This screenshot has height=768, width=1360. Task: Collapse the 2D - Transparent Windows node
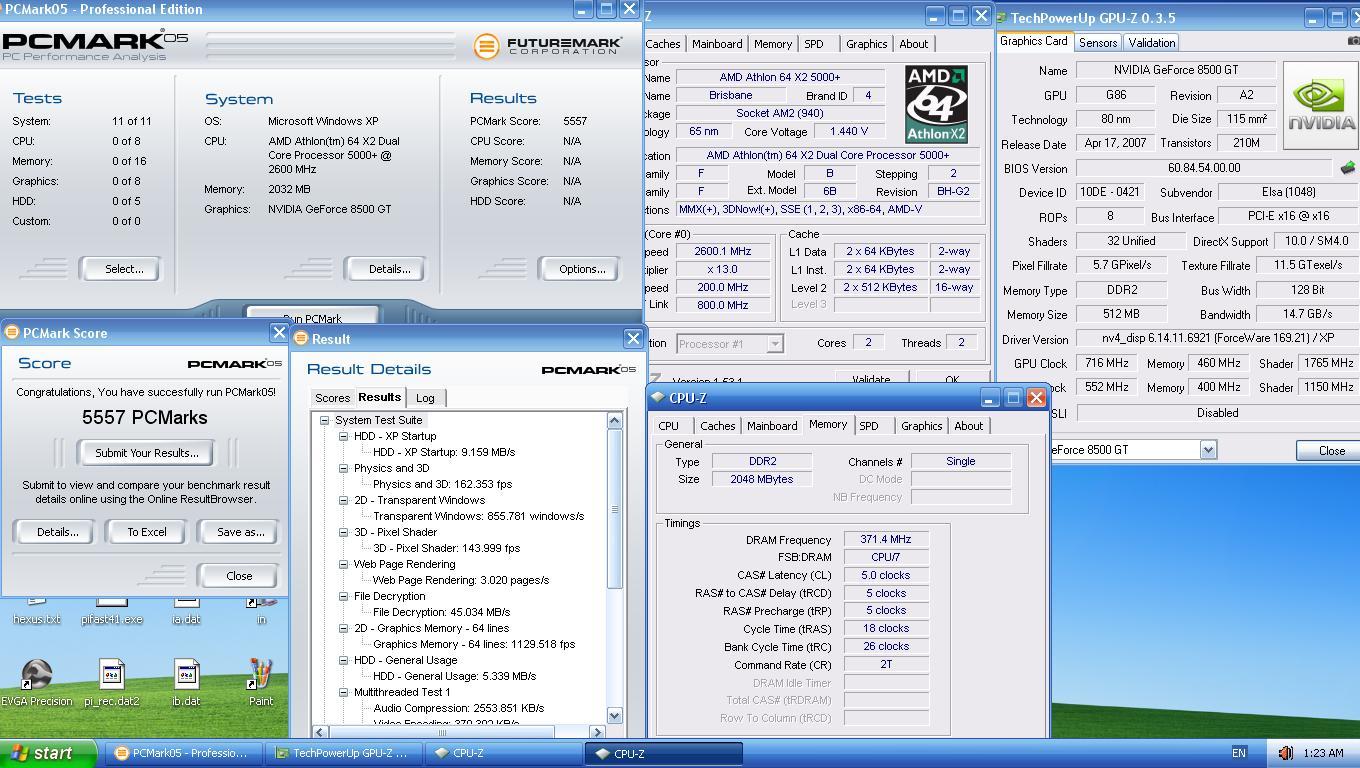343,500
